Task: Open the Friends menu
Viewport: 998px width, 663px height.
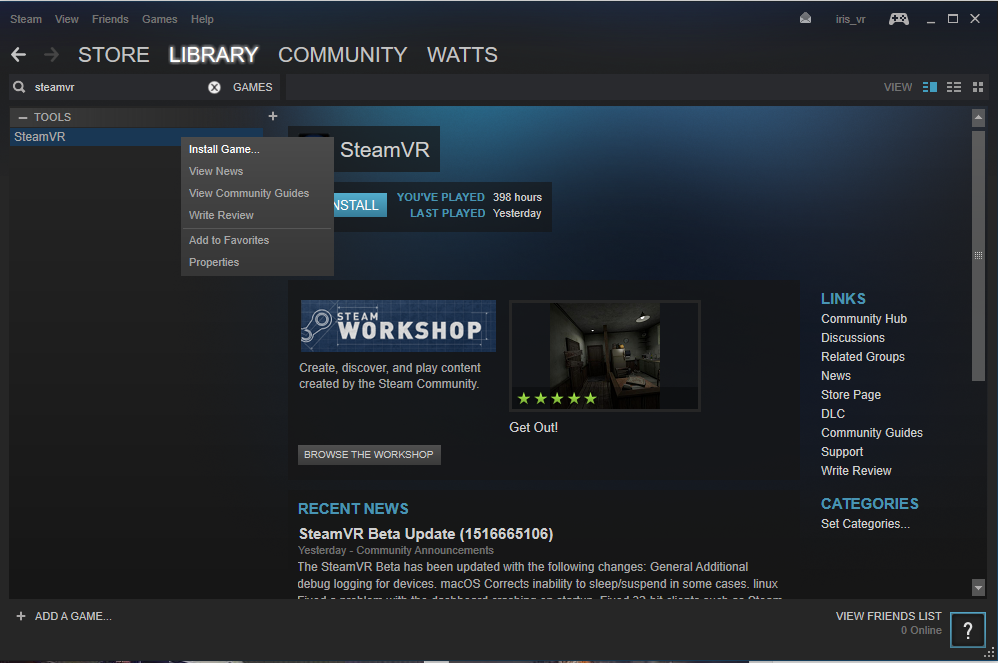Action: 110,19
